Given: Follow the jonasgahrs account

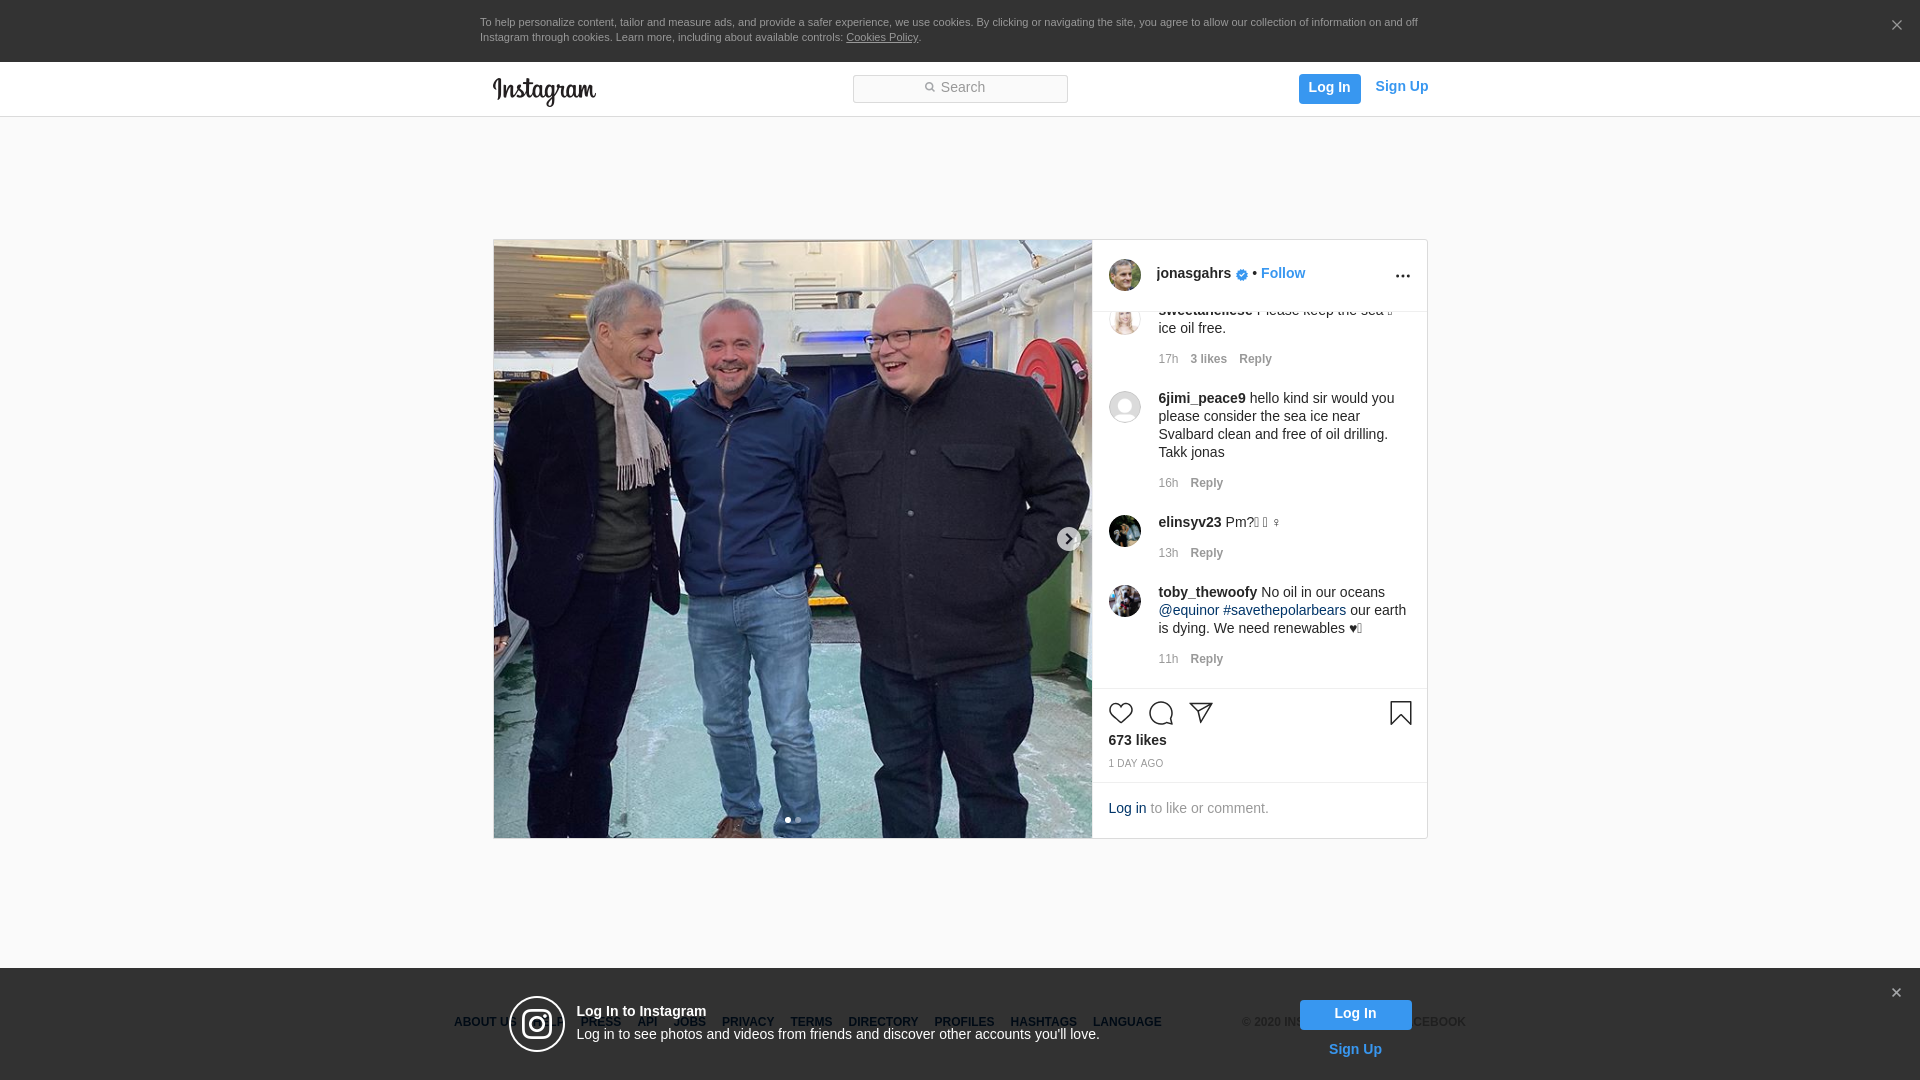Looking at the screenshot, I should [x=1282, y=274].
